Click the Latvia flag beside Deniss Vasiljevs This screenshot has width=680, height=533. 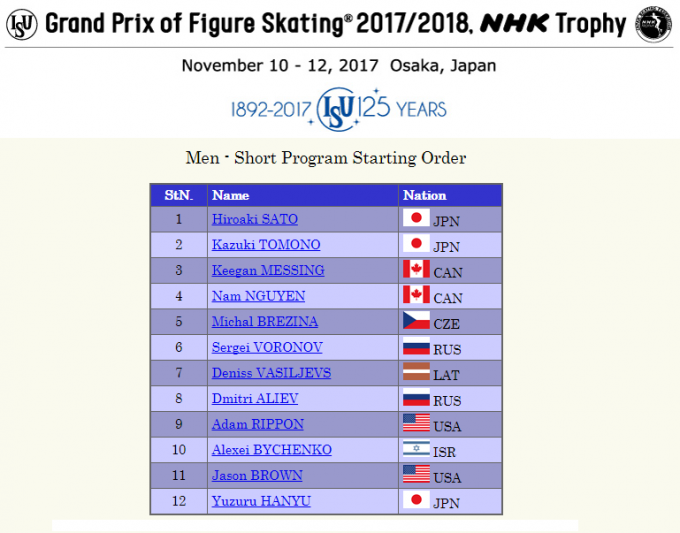click(x=415, y=373)
